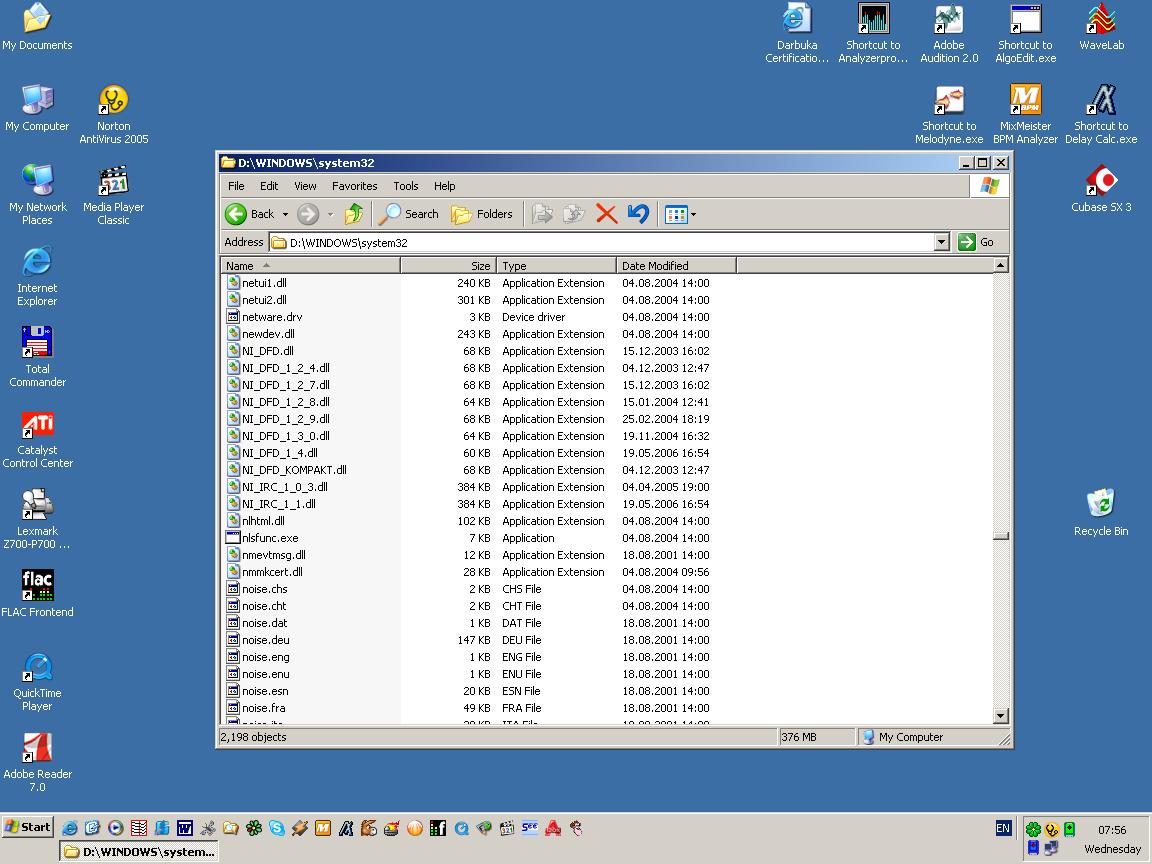Select the nlsfunc.exe file

tap(269, 538)
